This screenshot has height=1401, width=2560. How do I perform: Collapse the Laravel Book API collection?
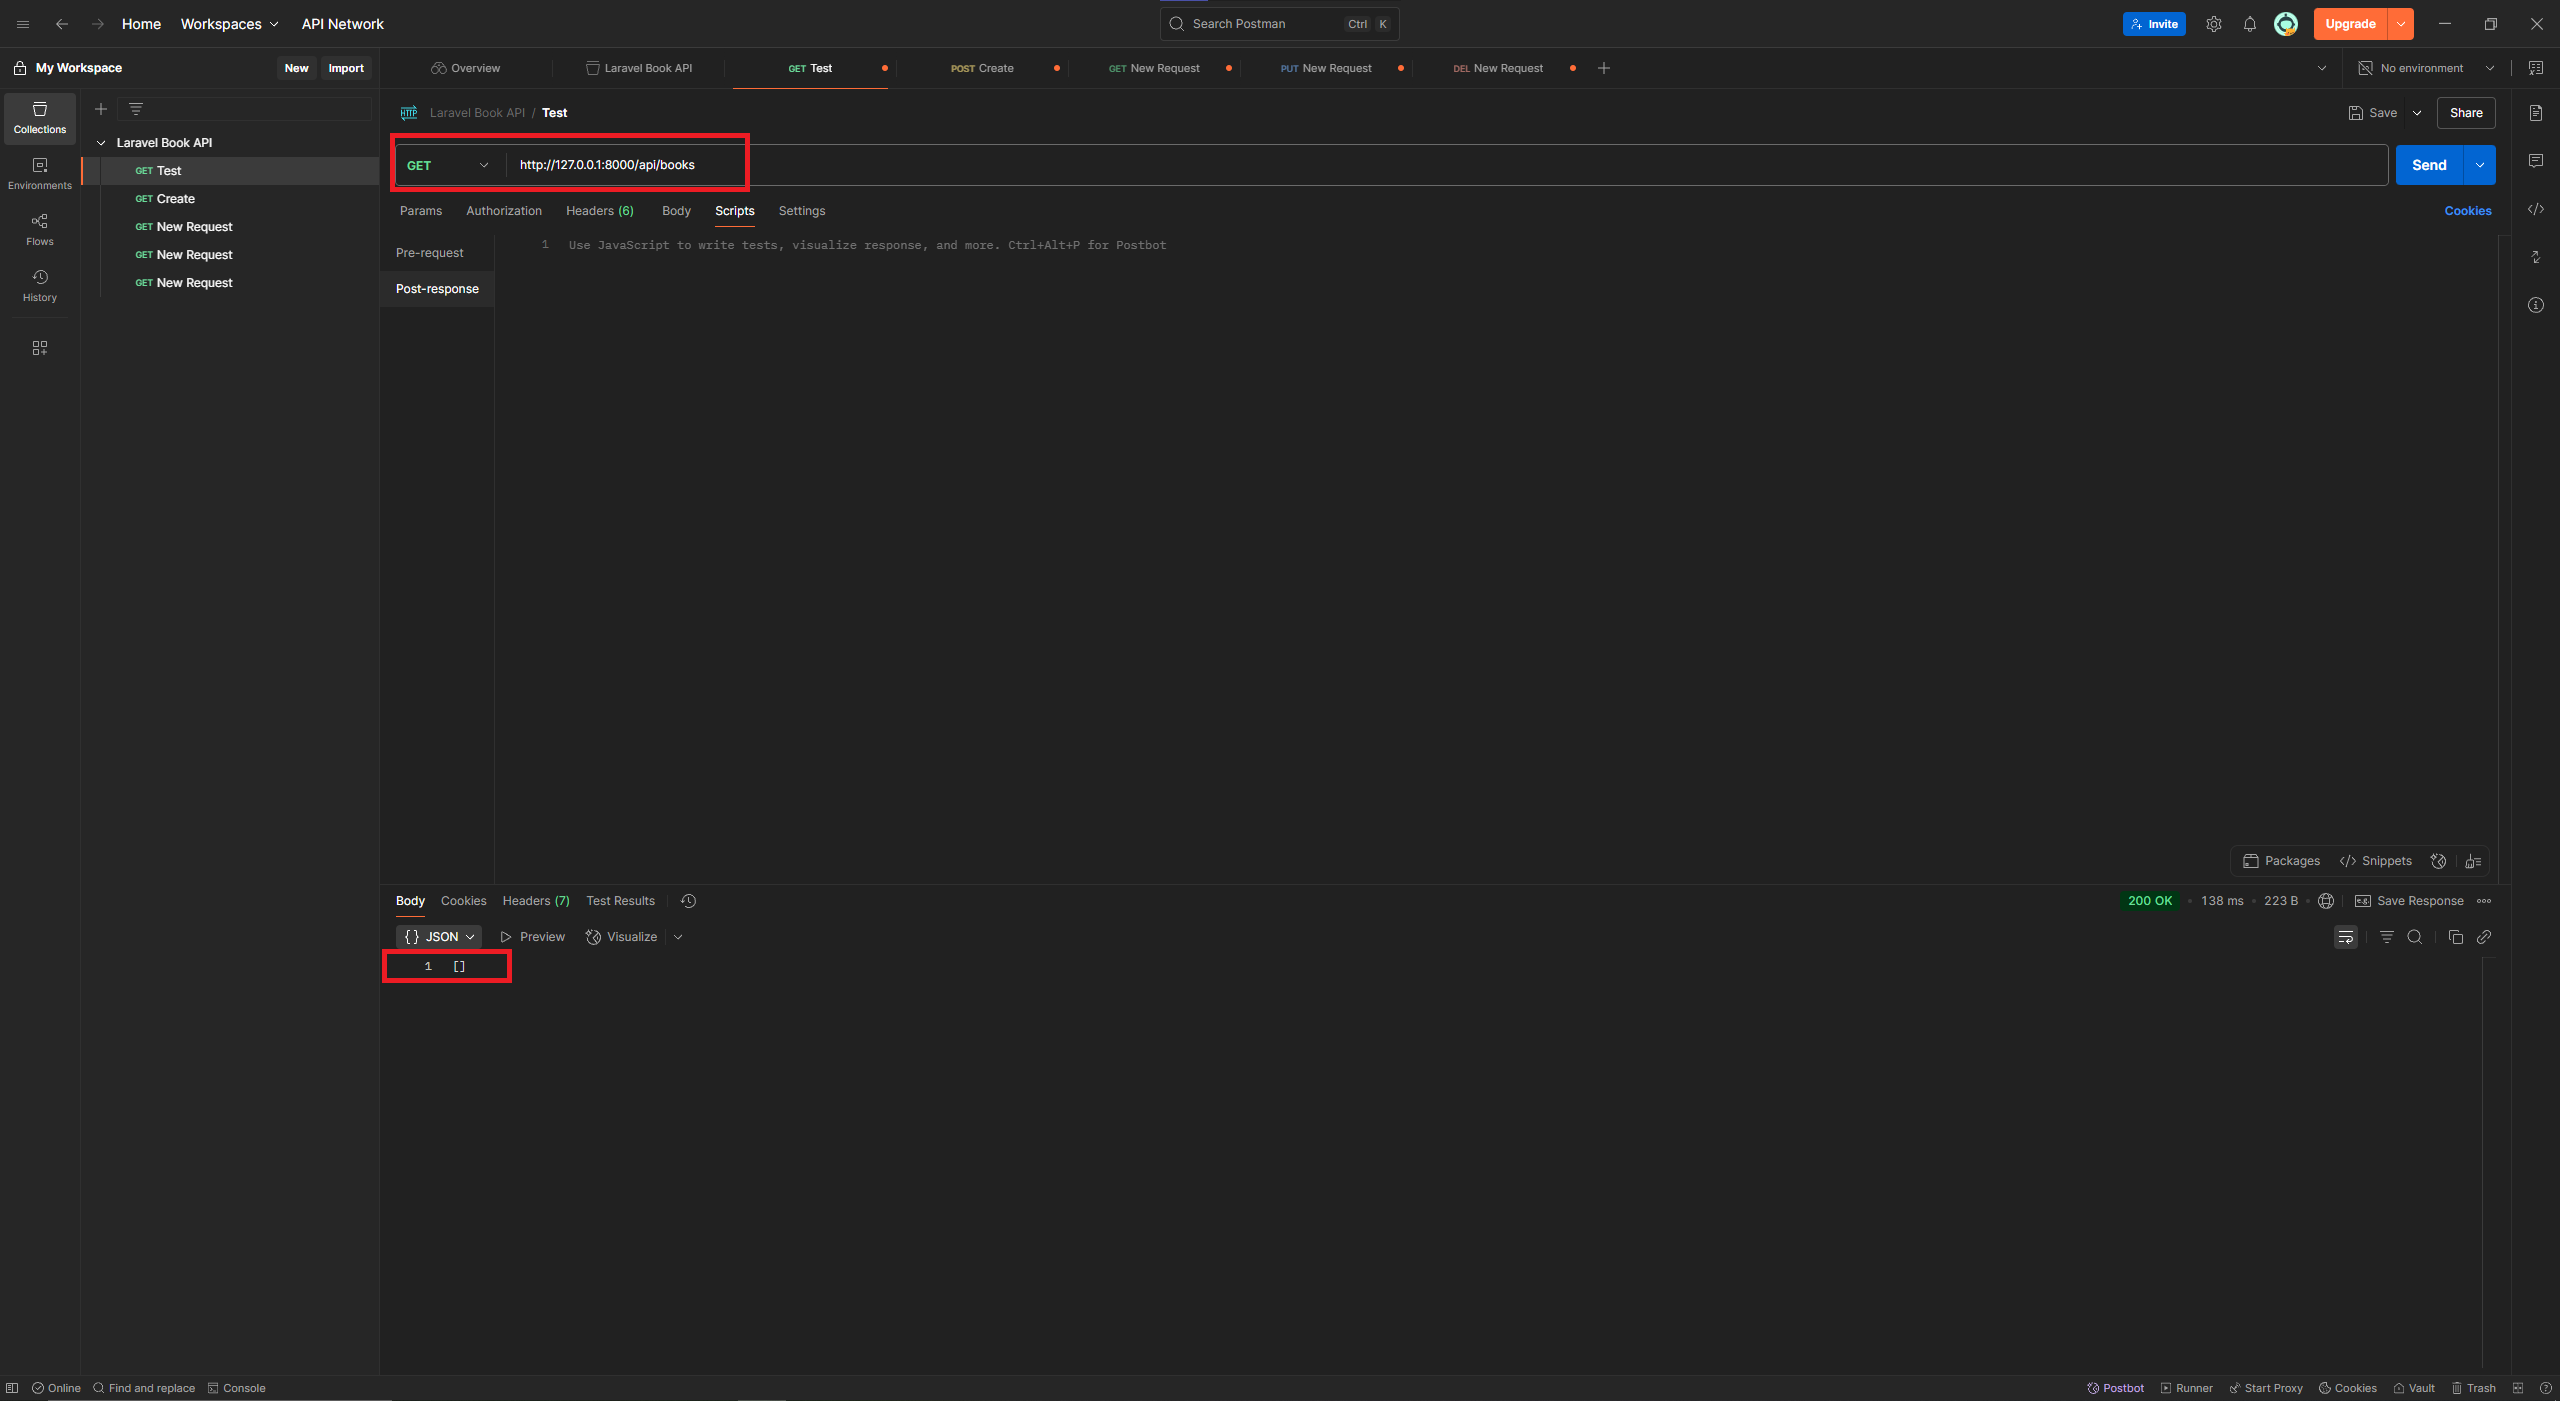click(101, 142)
